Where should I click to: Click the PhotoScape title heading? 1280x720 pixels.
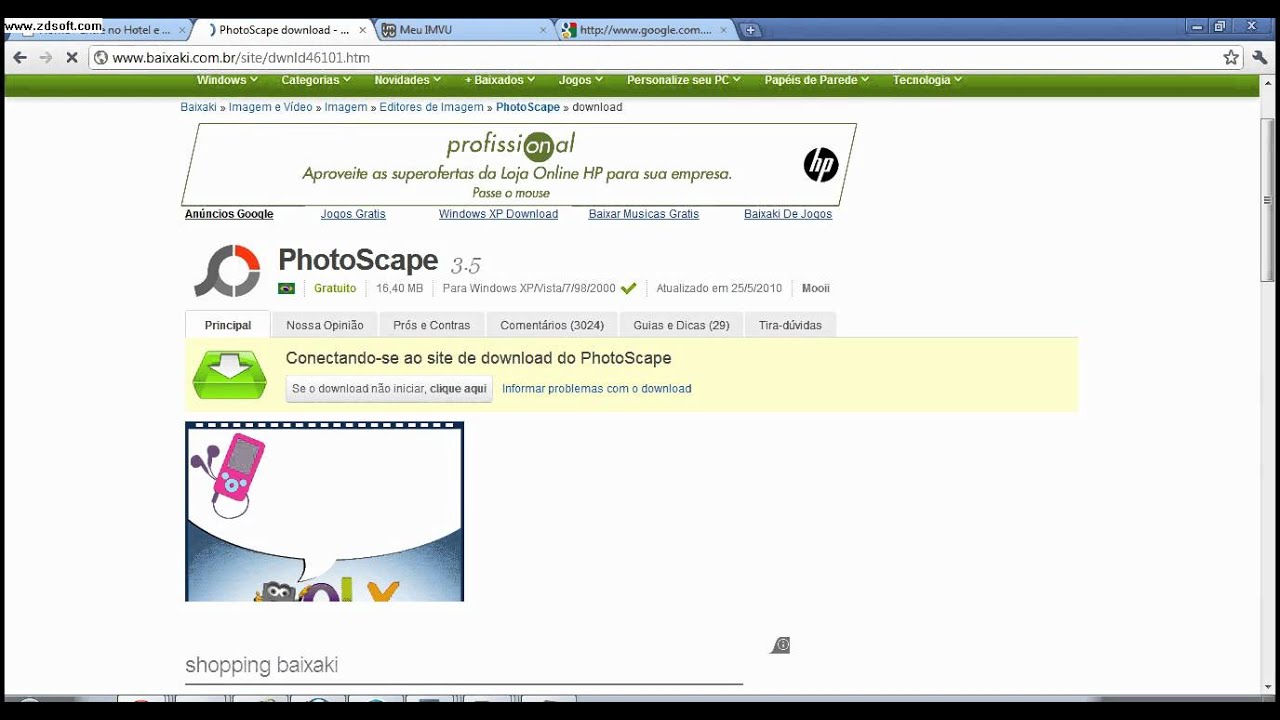[x=358, y=260]
